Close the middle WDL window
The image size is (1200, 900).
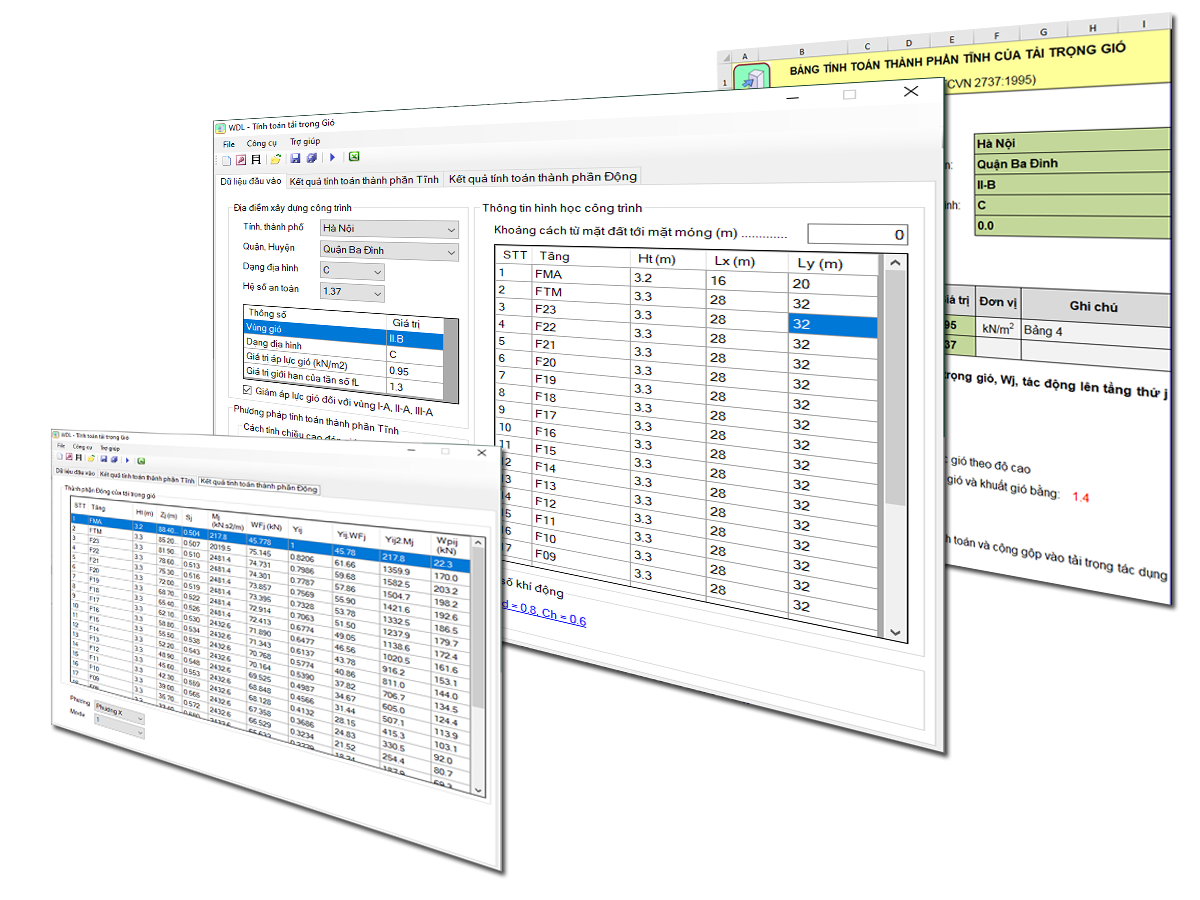click(910, 91)
